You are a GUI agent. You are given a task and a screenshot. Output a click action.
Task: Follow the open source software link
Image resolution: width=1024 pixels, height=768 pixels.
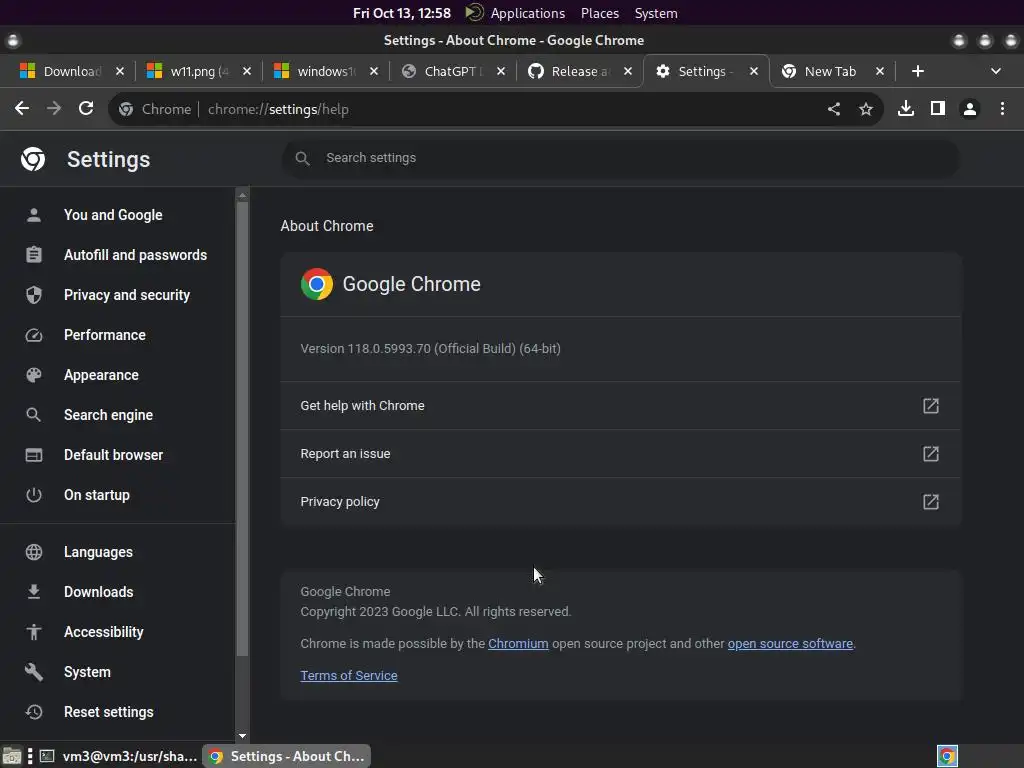pos(790,643)
